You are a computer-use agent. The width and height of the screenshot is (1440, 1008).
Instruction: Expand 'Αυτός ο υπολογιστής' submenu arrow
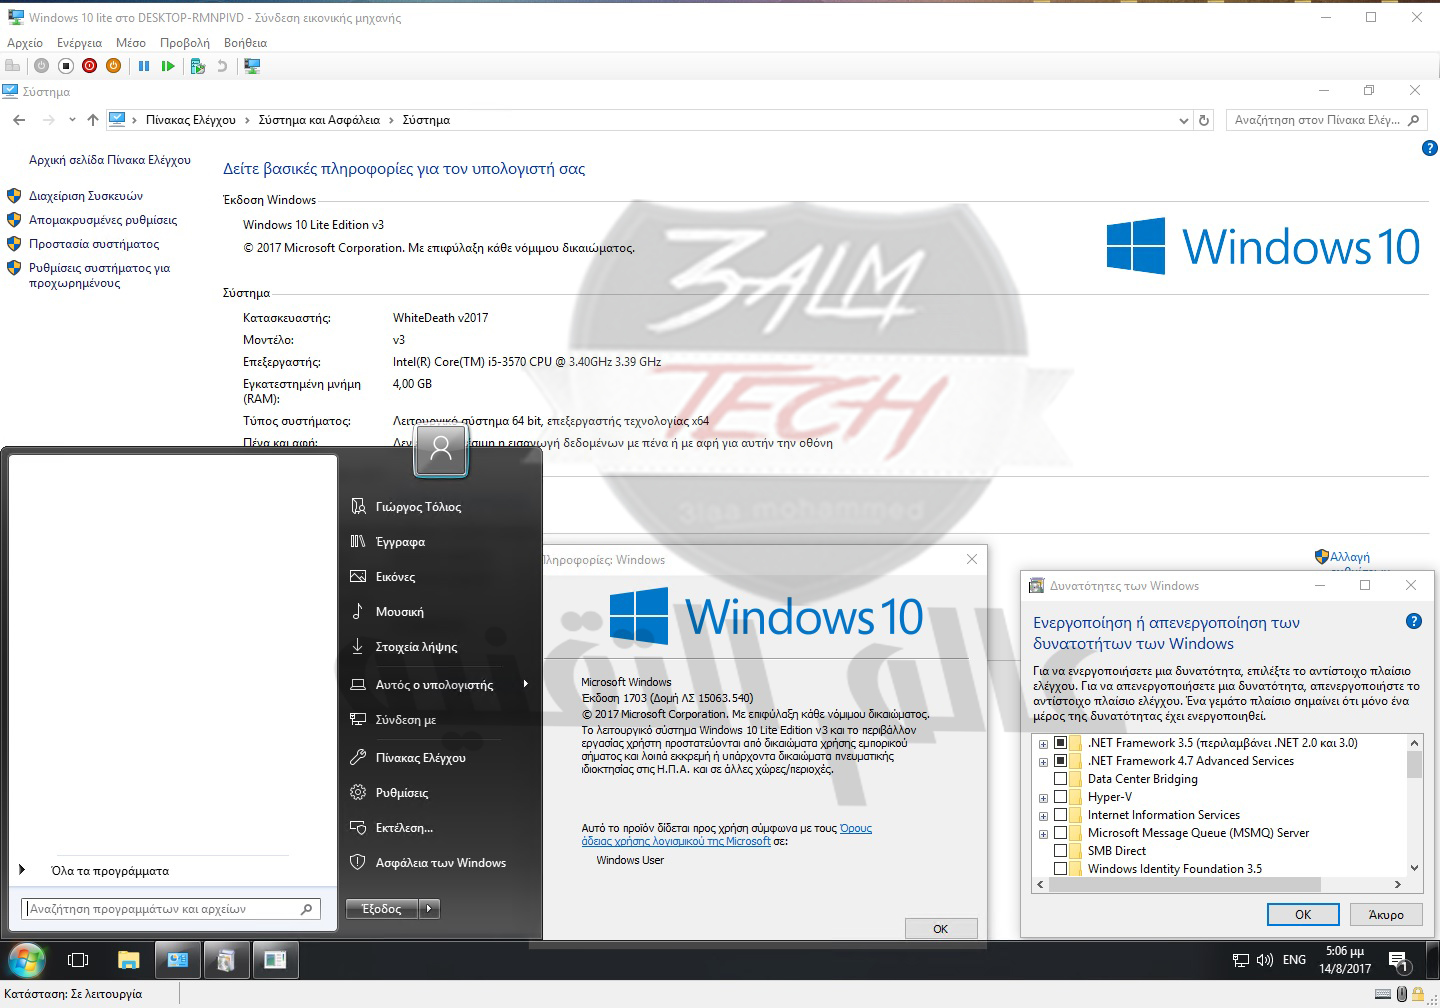pyautogui.click(x=525, y=684)
